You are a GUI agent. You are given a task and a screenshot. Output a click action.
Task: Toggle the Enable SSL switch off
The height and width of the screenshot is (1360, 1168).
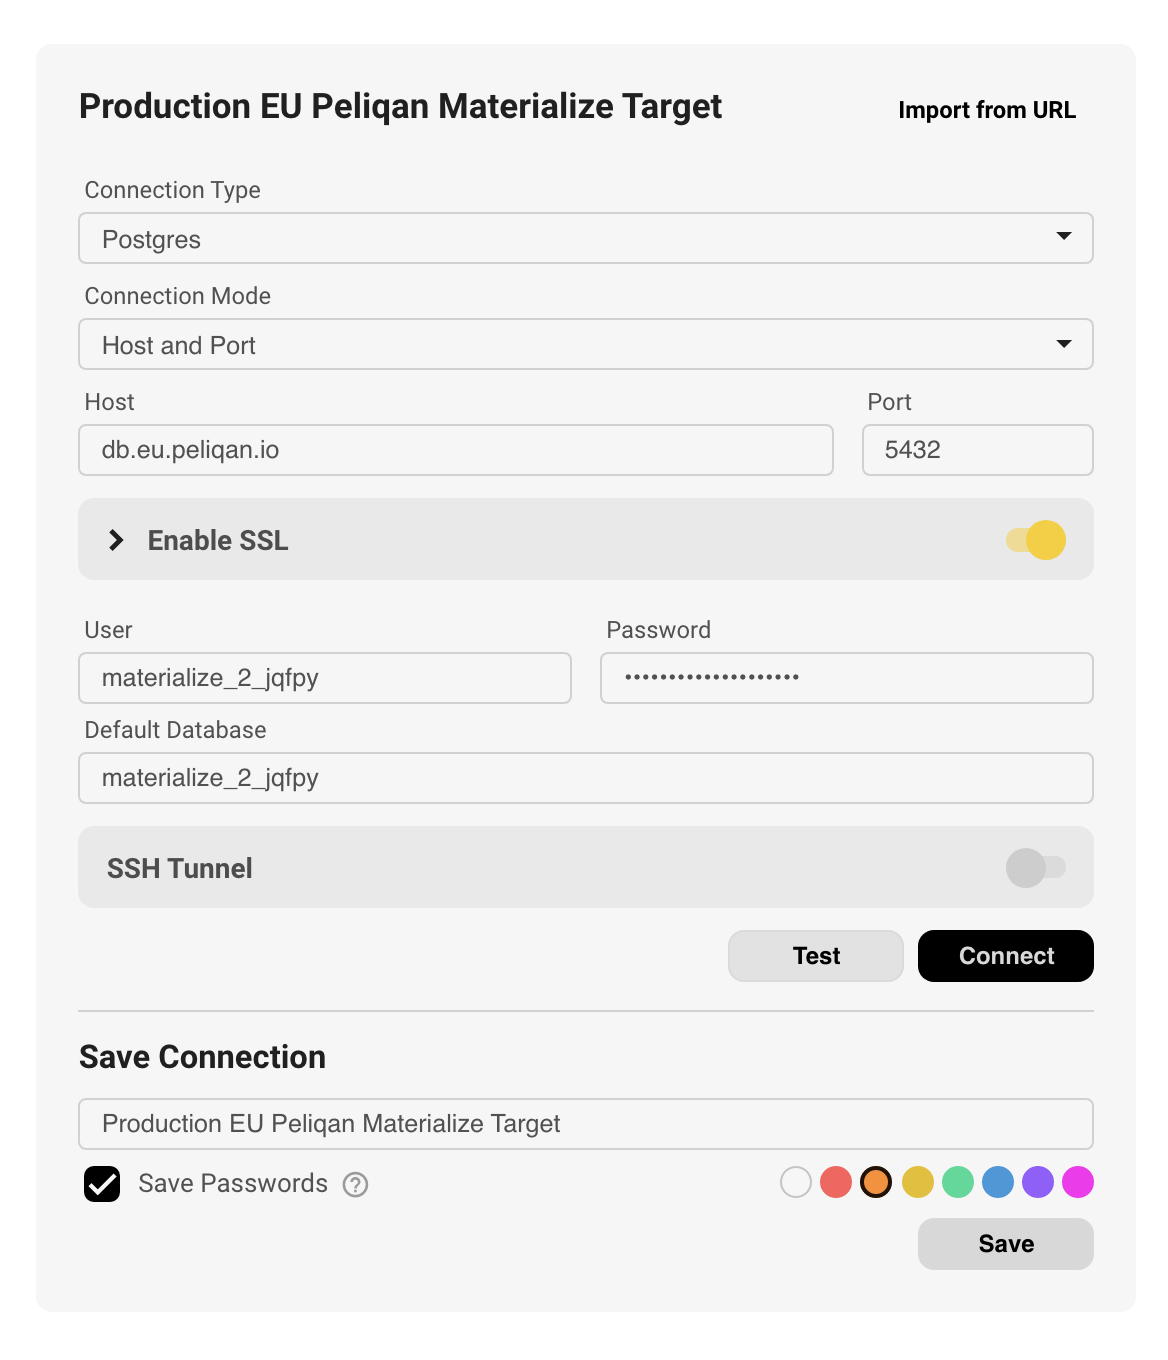pos(1036,540)
